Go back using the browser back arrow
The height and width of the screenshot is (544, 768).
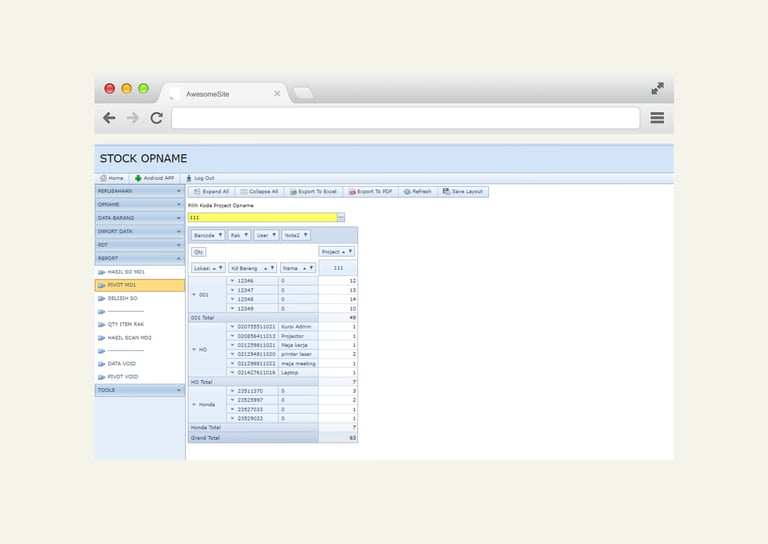tap(109, 118)
